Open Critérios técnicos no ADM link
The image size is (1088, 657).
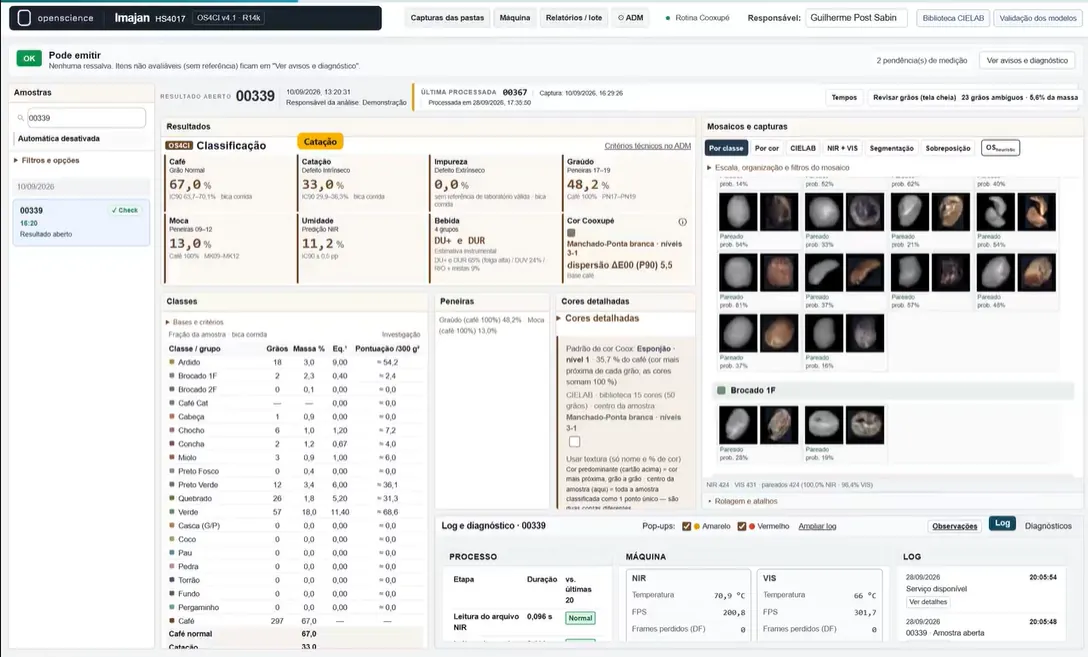pyautogui.click(x=647, y=146)
